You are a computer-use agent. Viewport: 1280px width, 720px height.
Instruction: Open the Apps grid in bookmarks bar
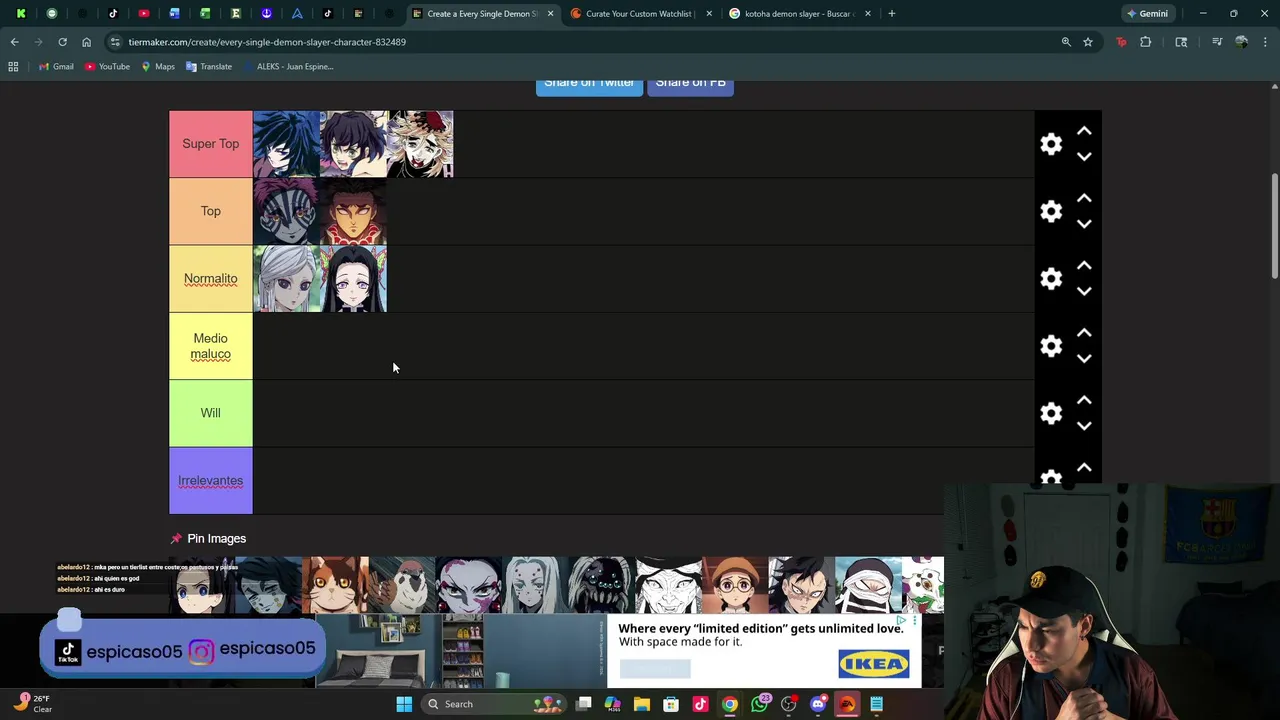click(x=13, y=67)
